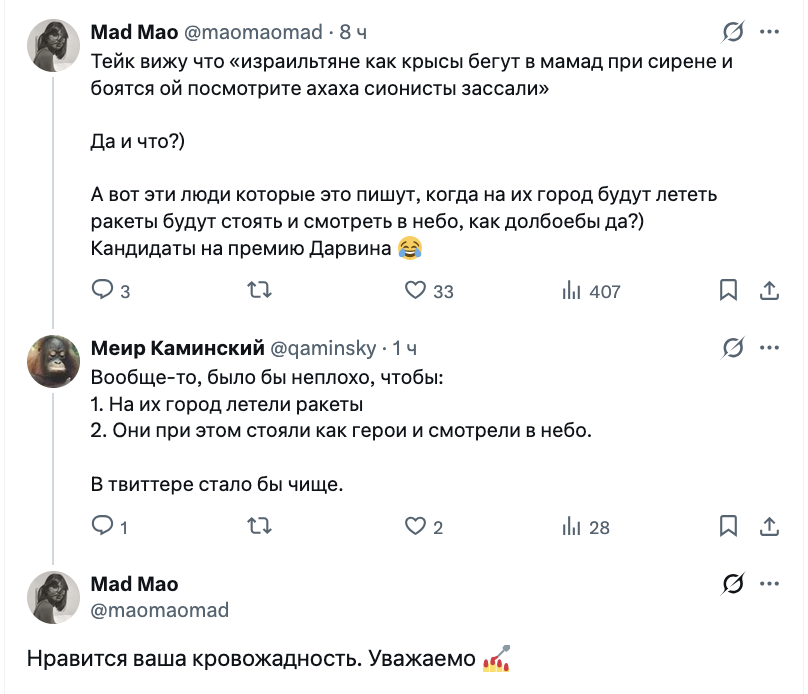Open more options on first tweet
This screenshot has height=694, width=808.
pyautogui.click(x=769, y=34)
